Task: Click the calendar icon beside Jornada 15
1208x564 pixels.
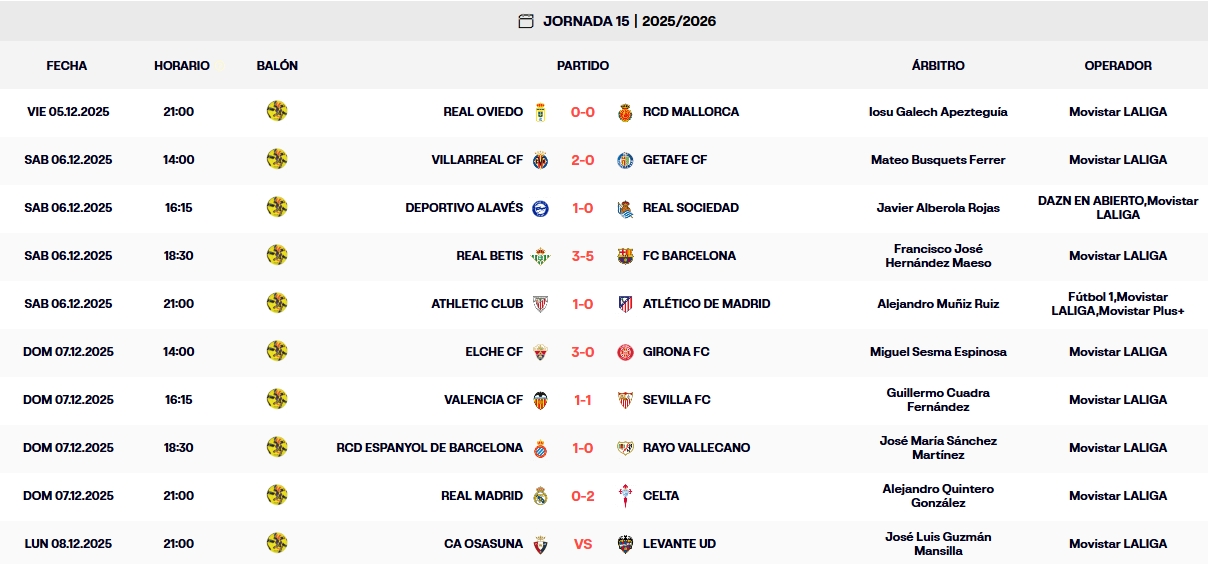Action: click(x=526, y=21)
